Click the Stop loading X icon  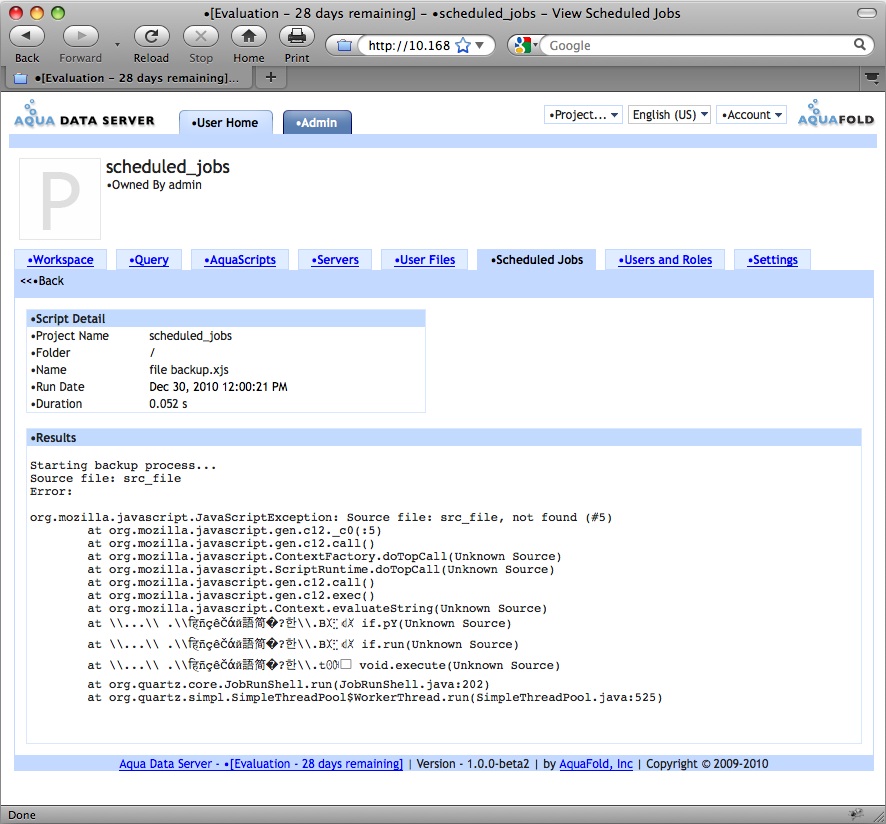pos(201,37)
